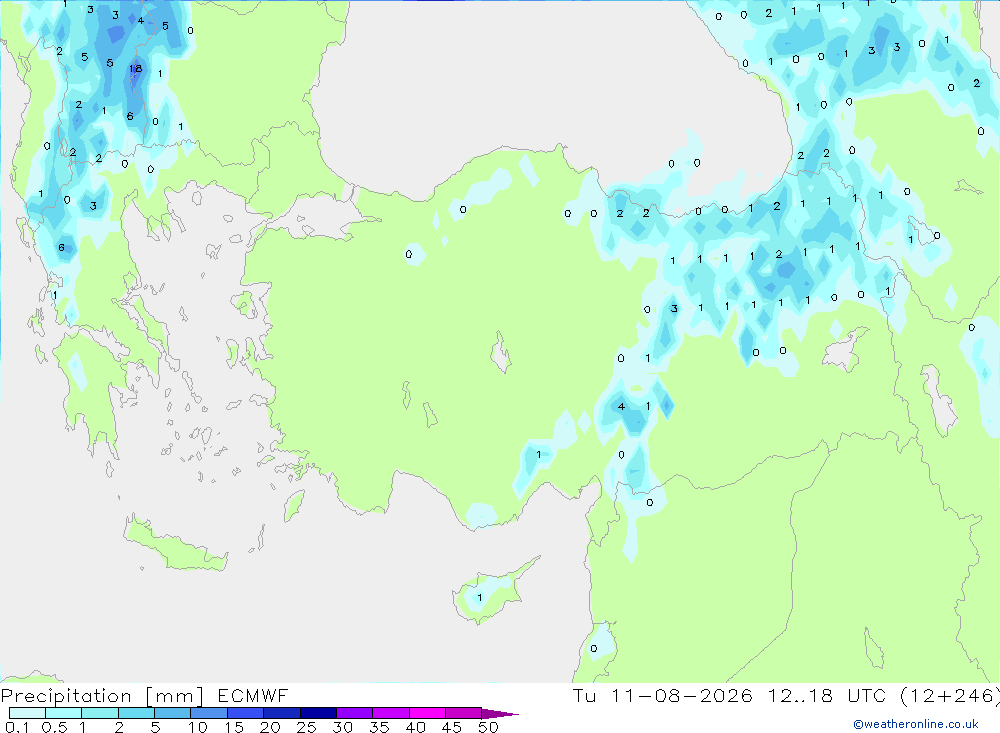Select the 20–25 mm dark blue swatch
Image resolution: width=1000 pixels, height=733 pixels.
coord(282,713)
